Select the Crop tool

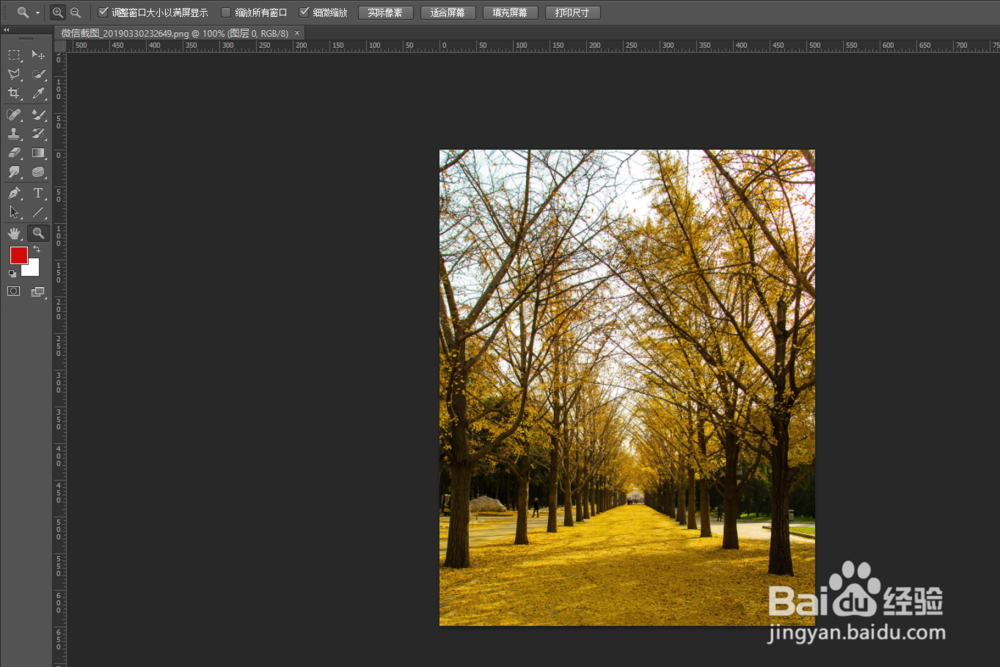click(x=14, y=94)
